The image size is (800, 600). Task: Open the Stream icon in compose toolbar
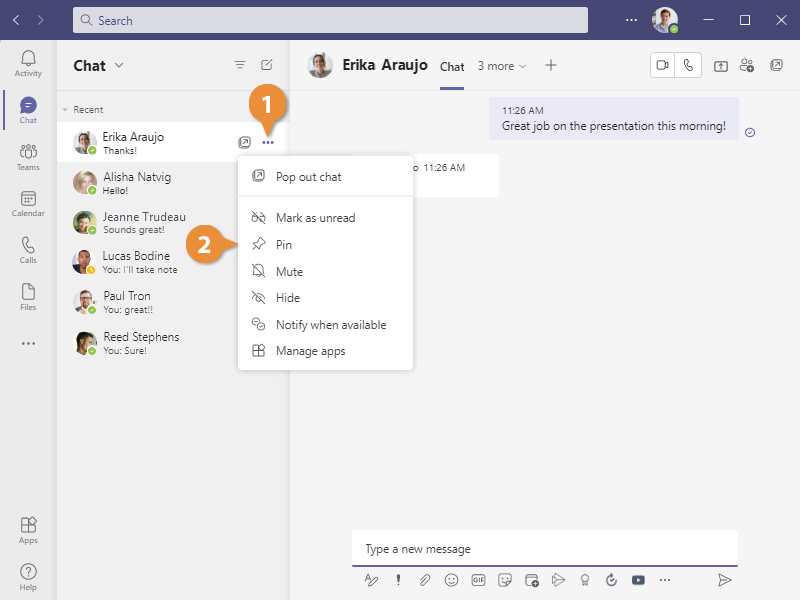click(558, 580)
